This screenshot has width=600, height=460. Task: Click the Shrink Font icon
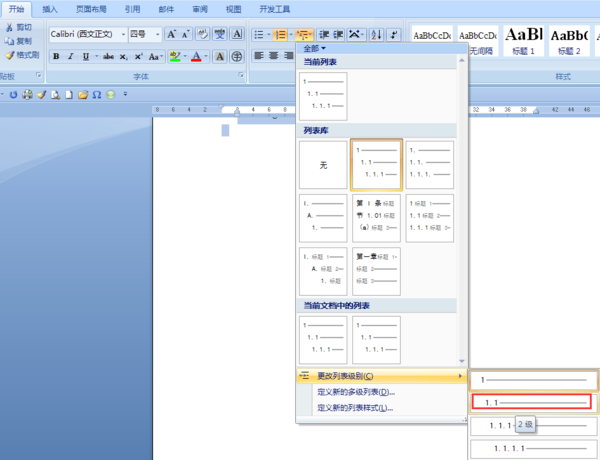[186, 34]
